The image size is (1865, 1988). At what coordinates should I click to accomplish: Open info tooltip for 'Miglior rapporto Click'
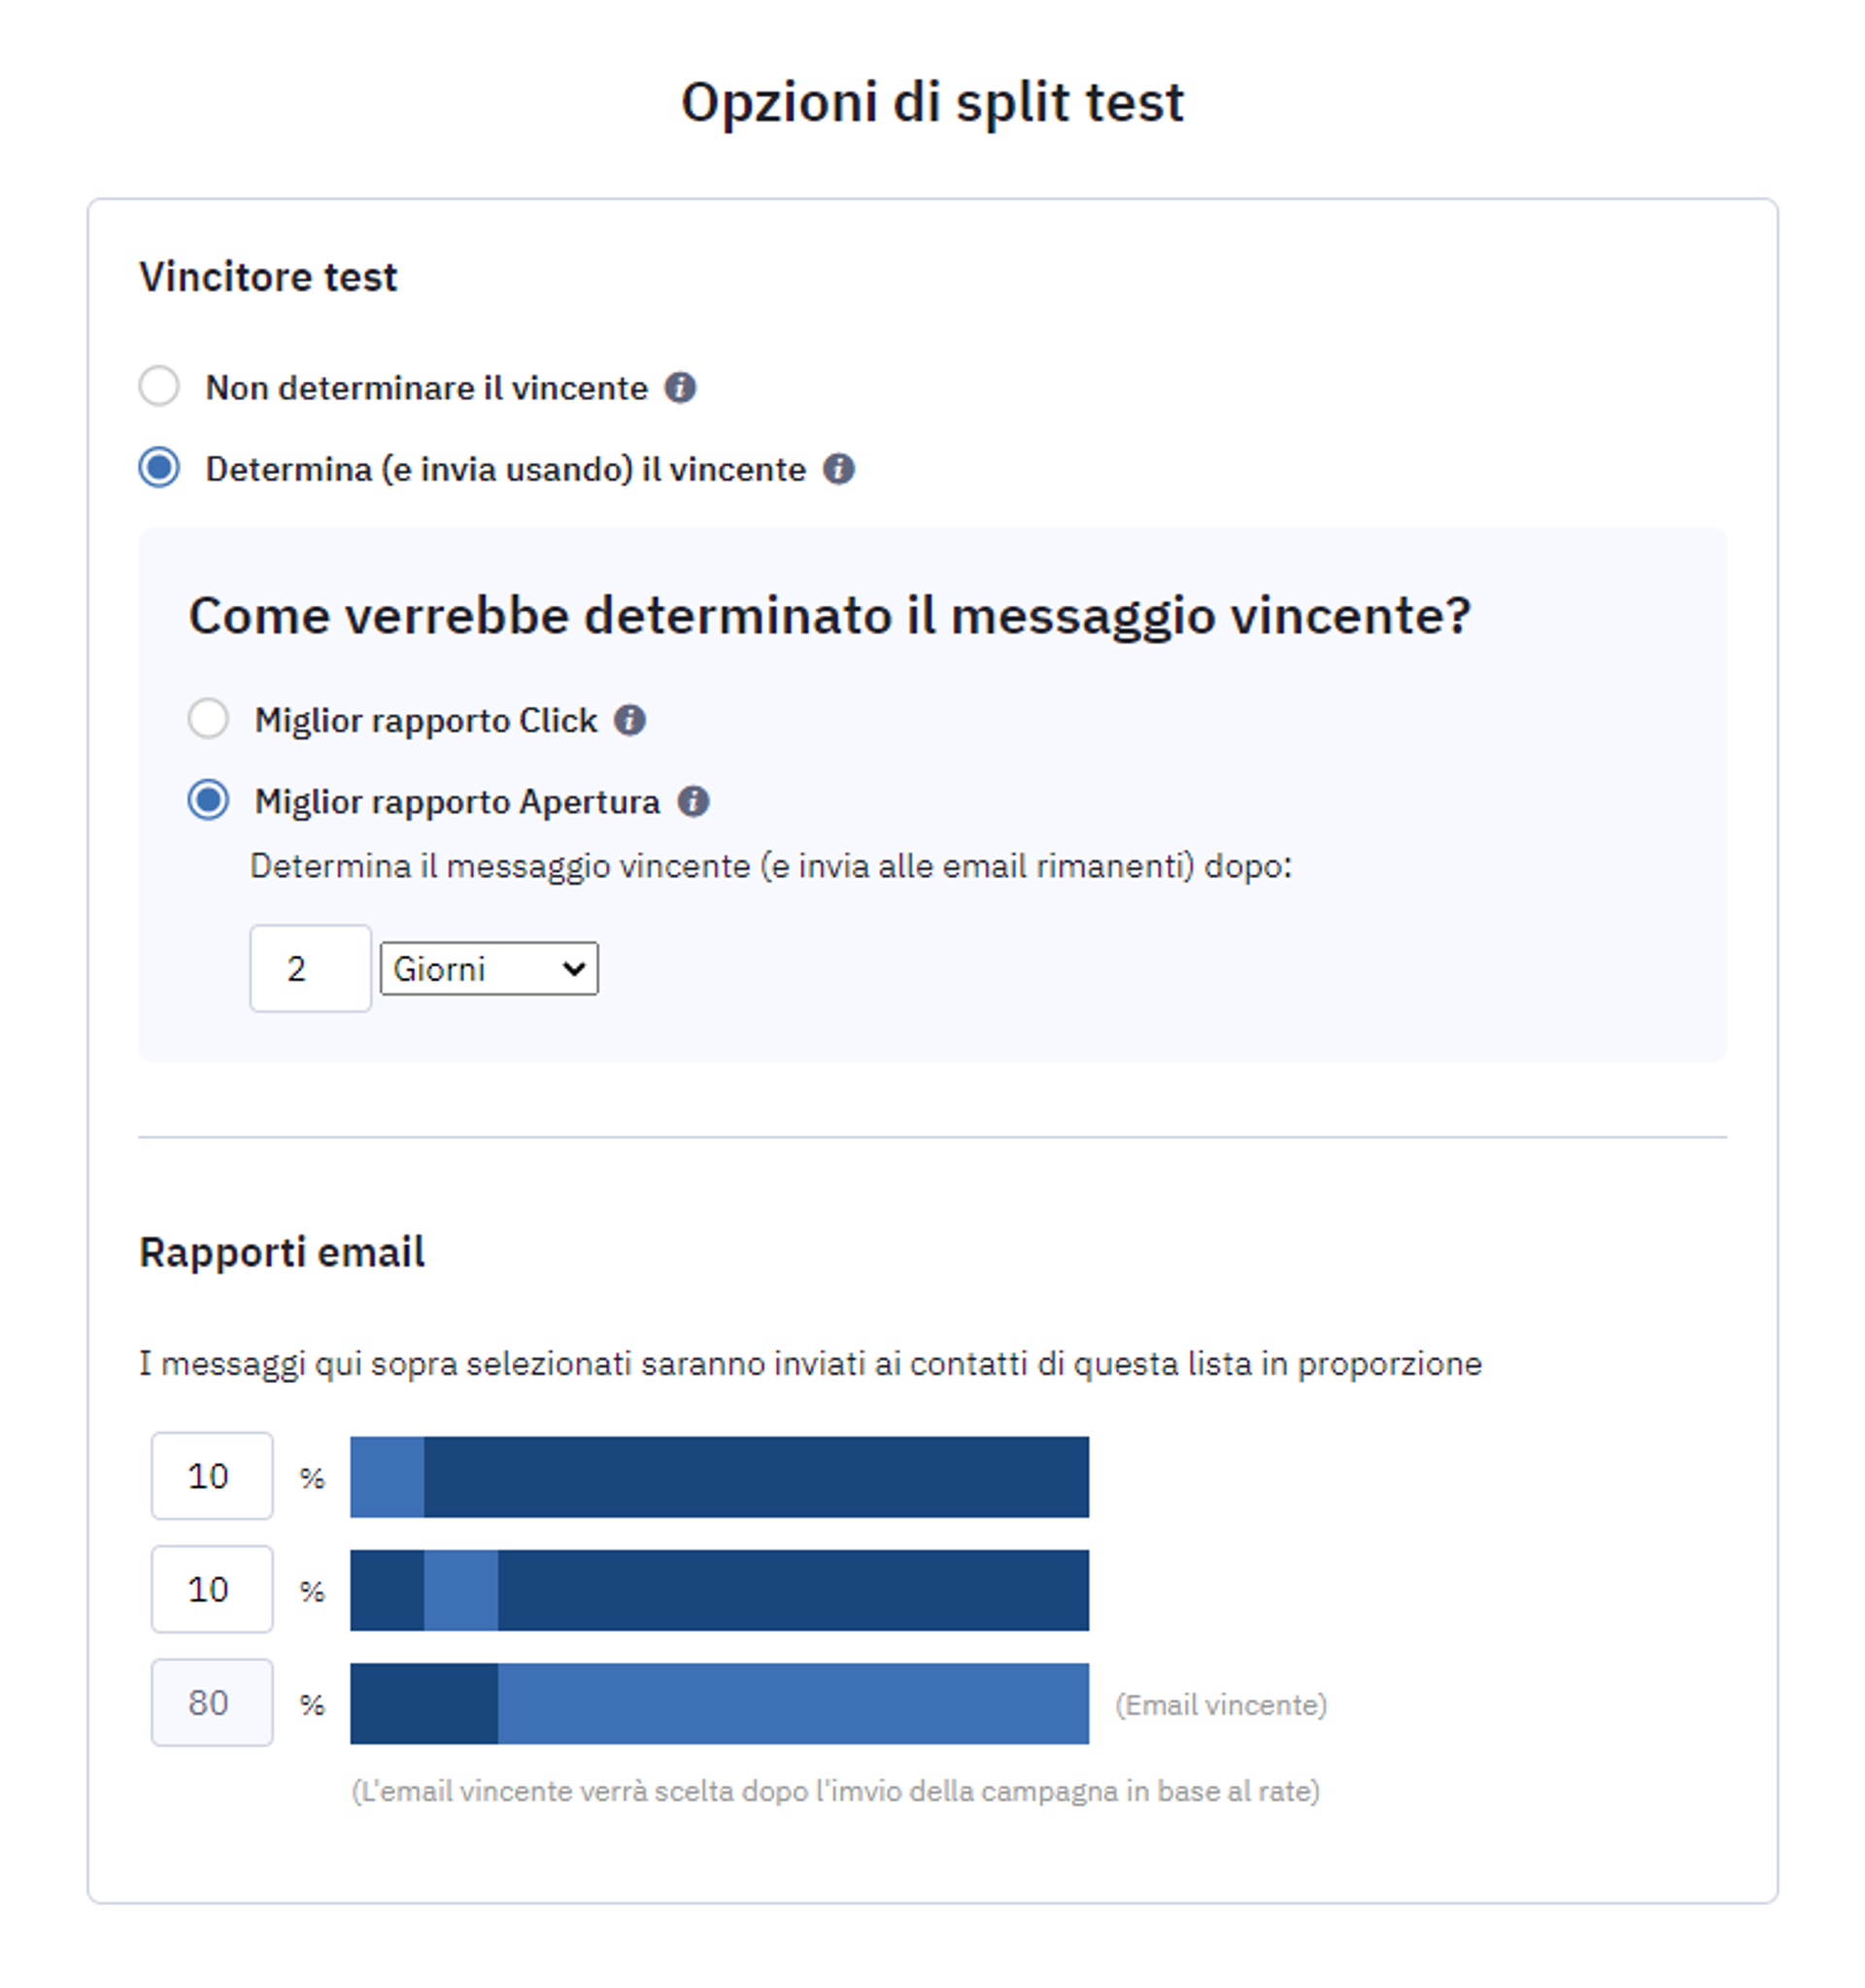(629, 720)
